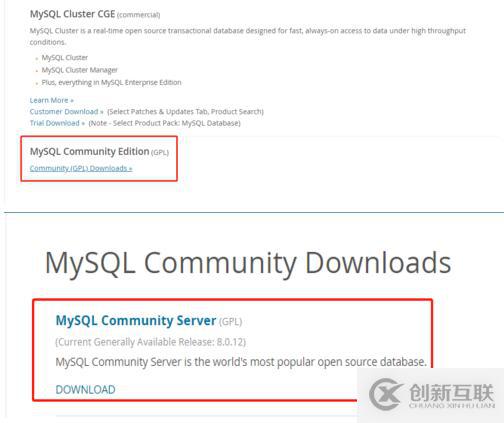Open the Trial Download link
Screen dimensions: 504x423
point(57,123)
